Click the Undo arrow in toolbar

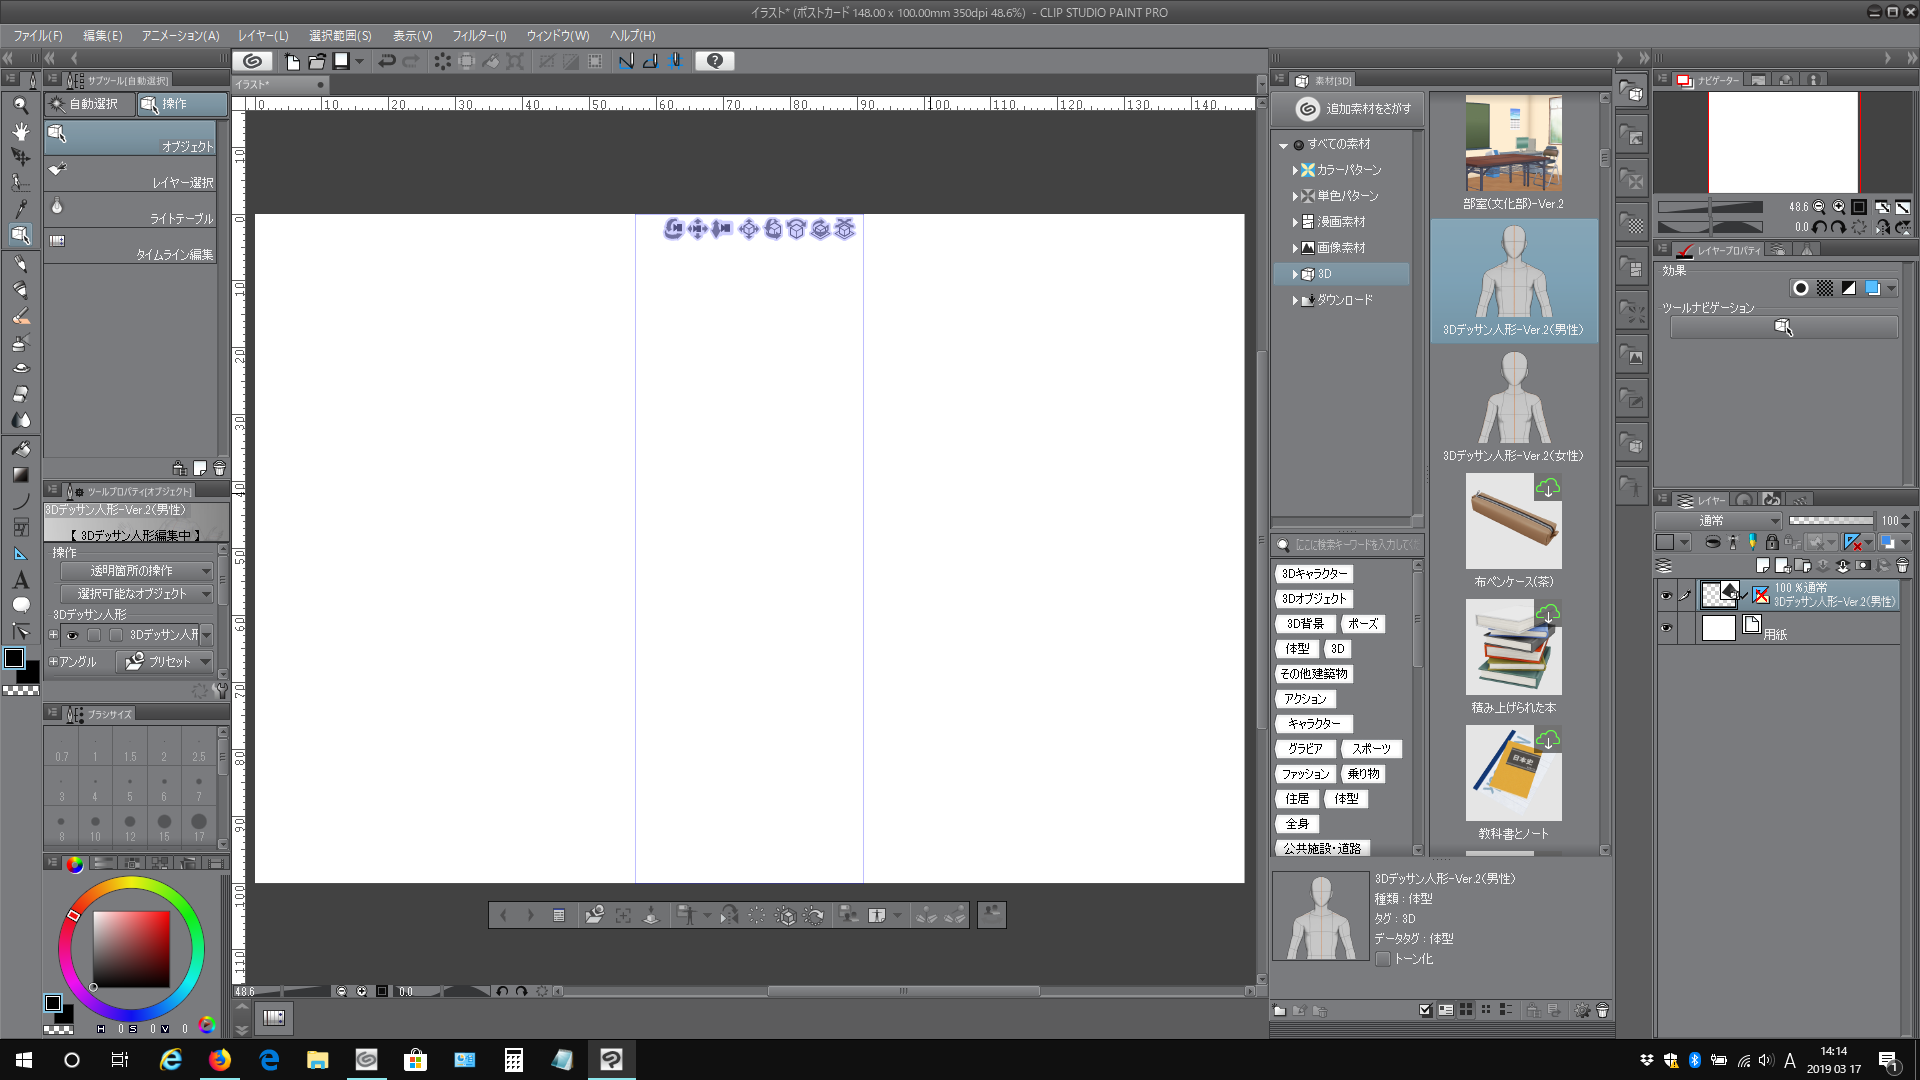coord(387,61)
